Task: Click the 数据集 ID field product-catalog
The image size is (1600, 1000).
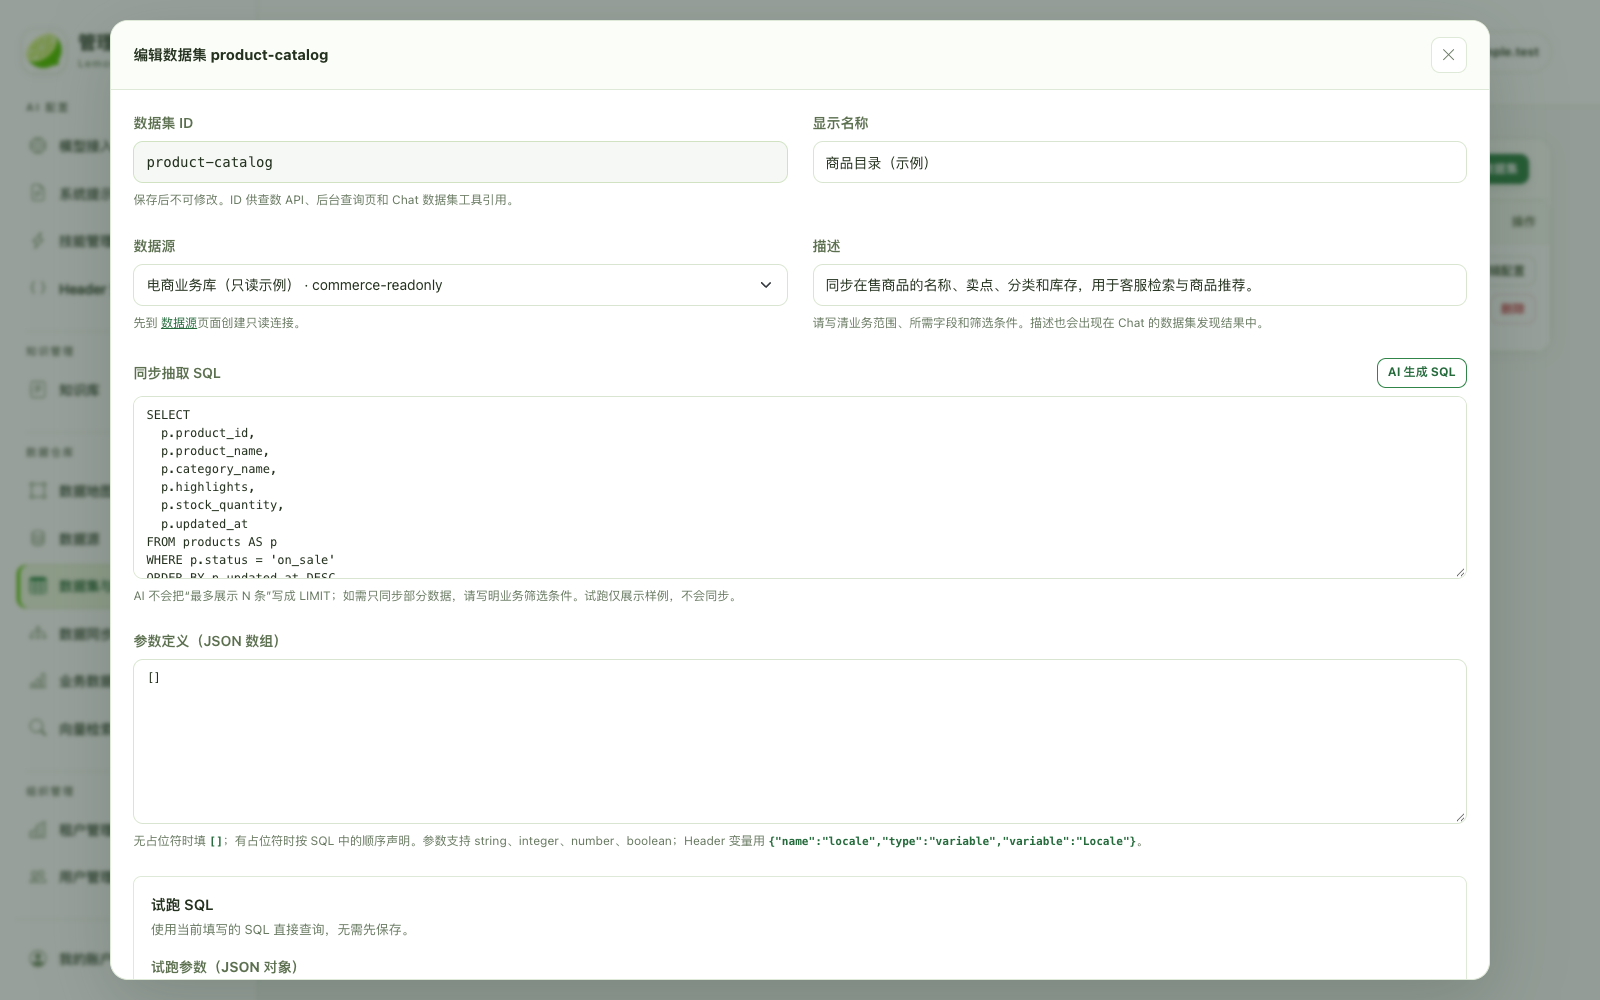Action: [x=460, y=162]
